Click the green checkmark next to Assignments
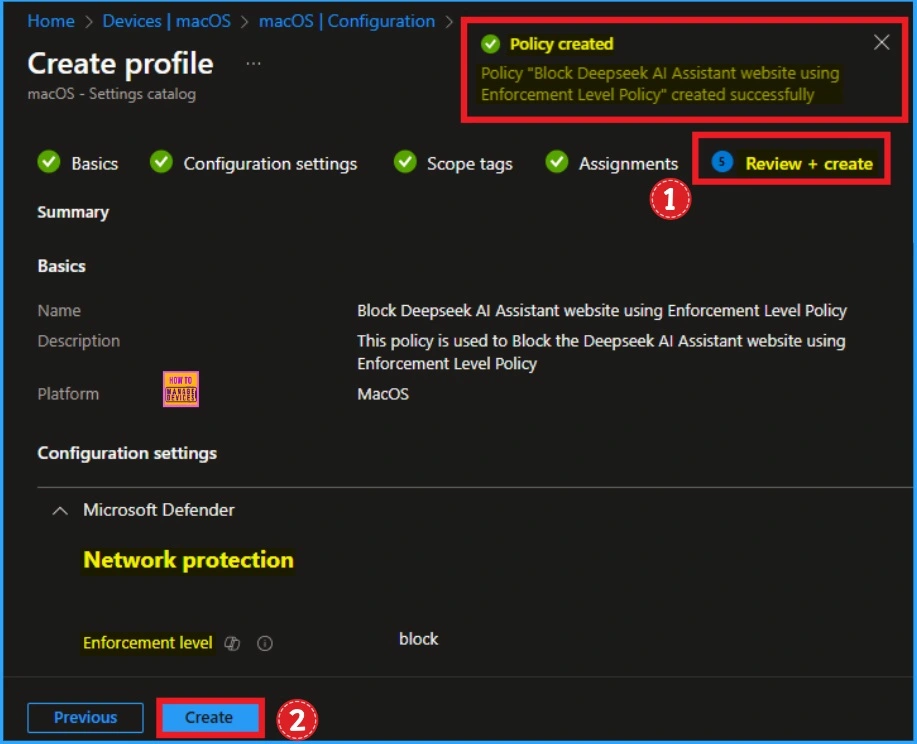Image resolution: width=917 pixels, height=744 pixels. point(557,162)
